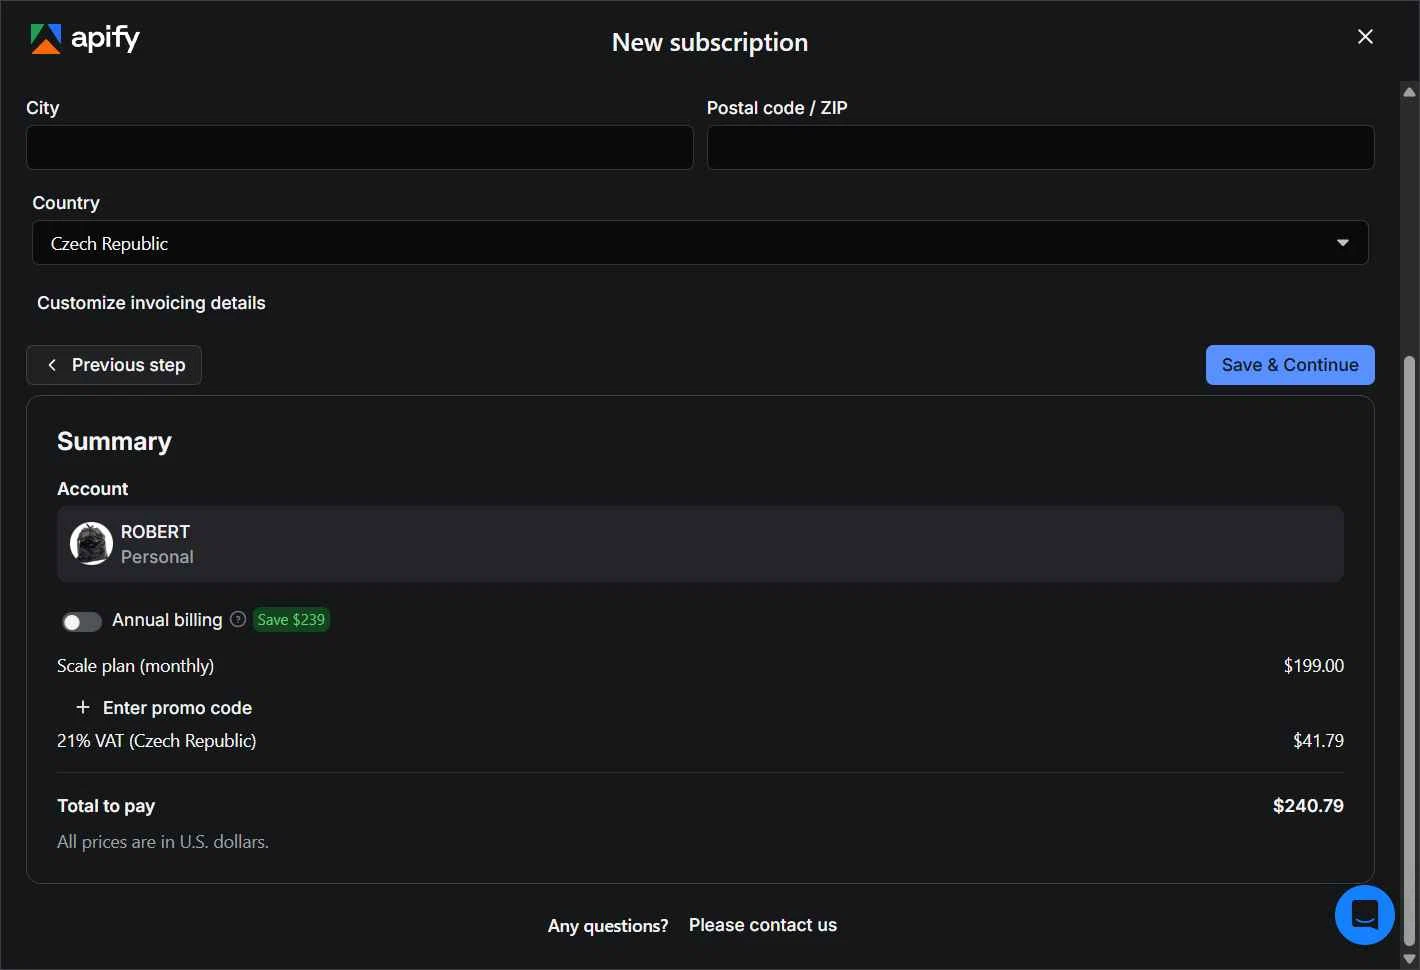Click the Any questions? text
The height and width of the screenshot is (970, 1420).
(608, 926)
